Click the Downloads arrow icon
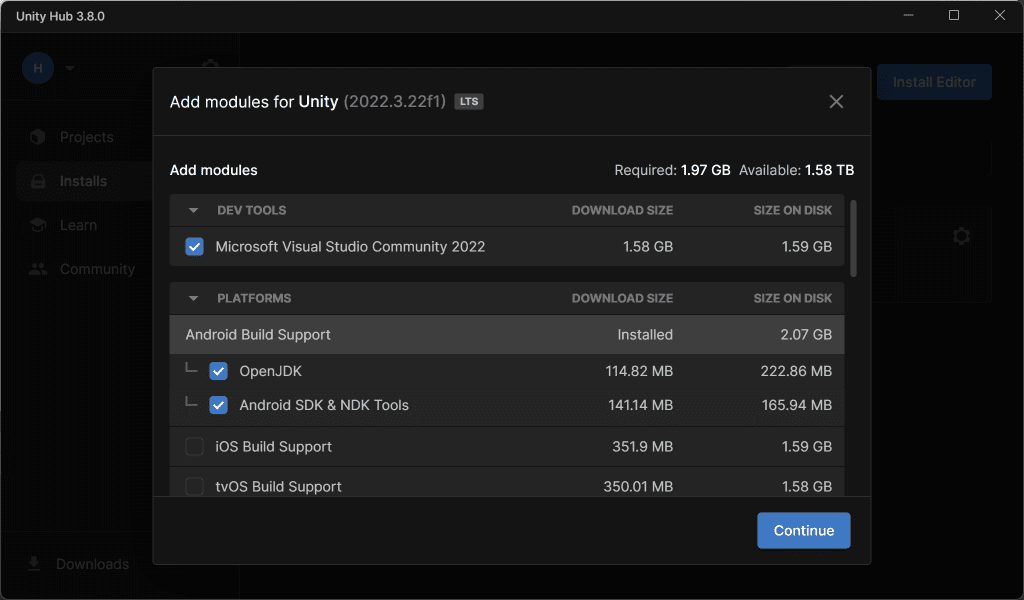 point(34,564)
